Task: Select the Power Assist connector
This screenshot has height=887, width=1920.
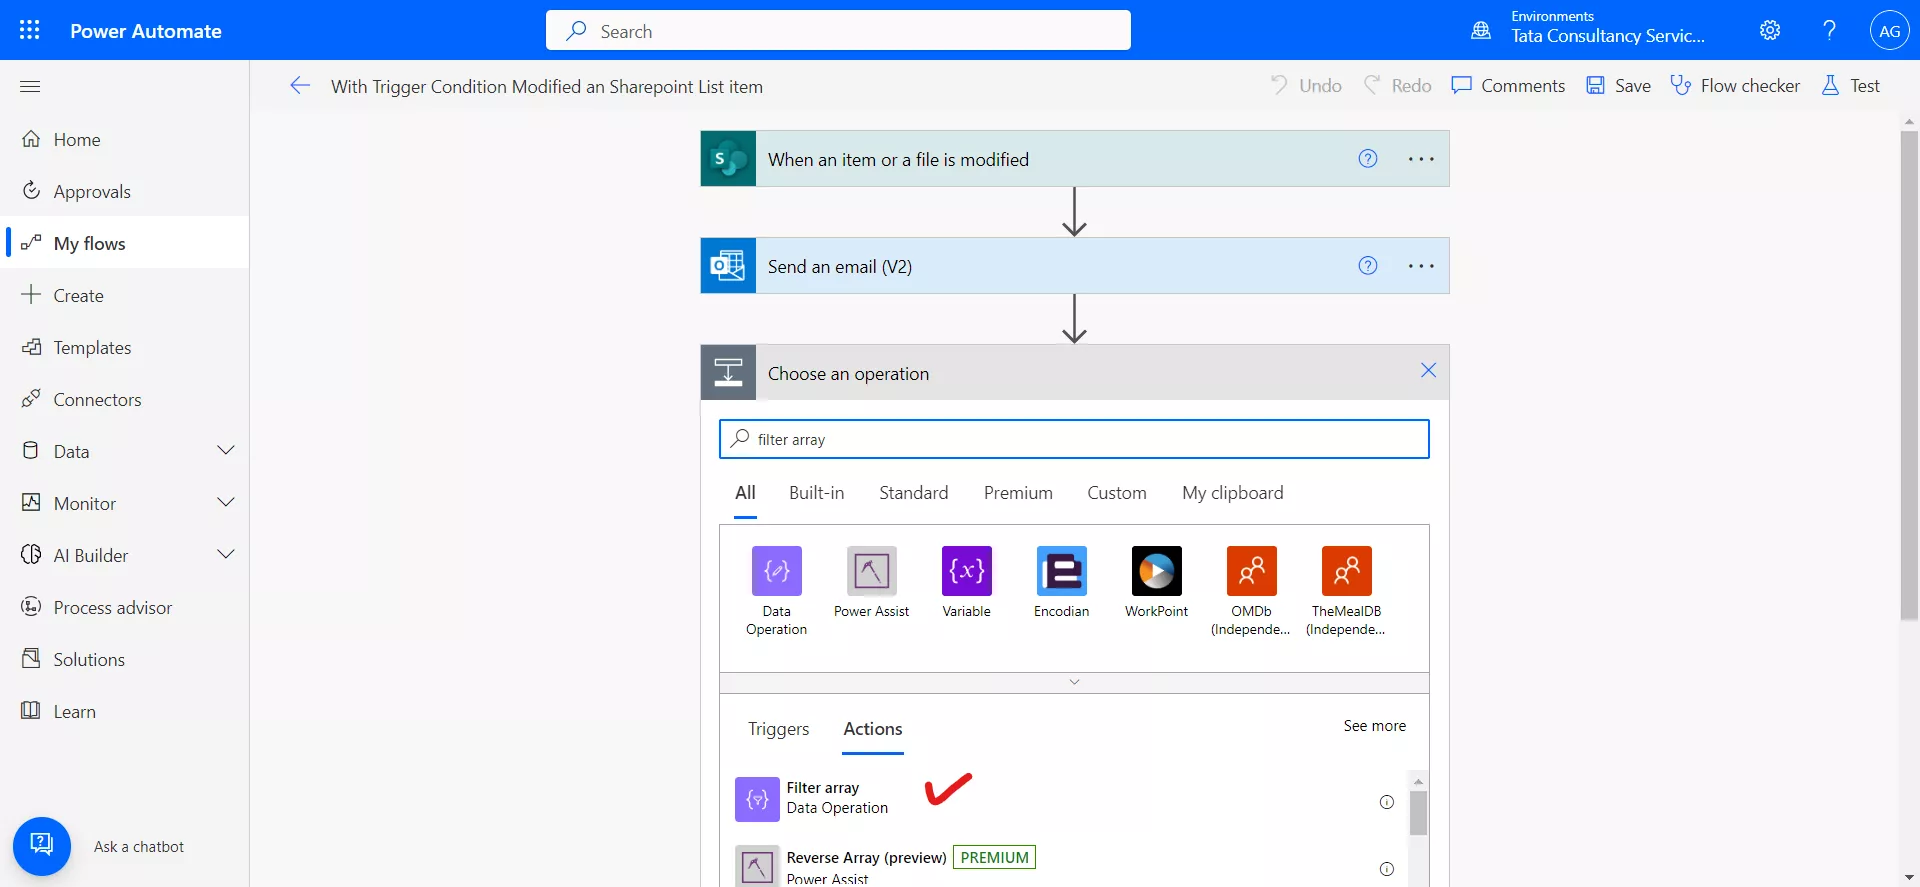Action: pos(871,583)
